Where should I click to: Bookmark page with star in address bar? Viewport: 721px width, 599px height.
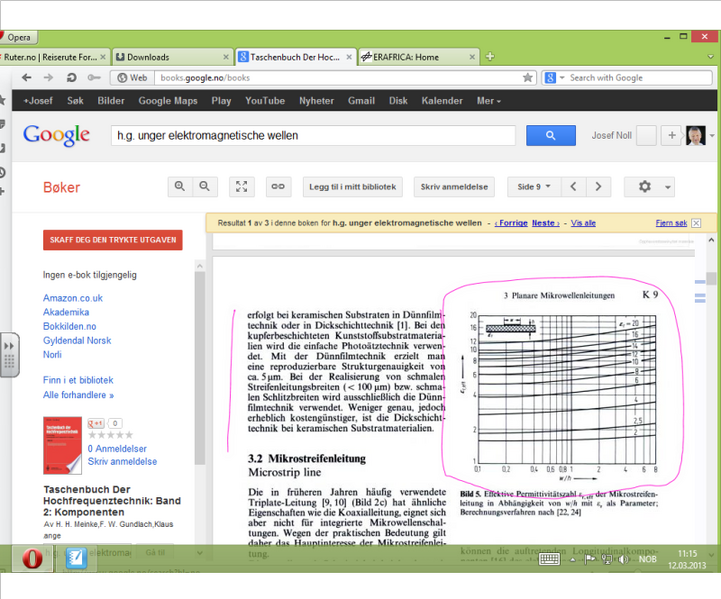click(527, 78)
